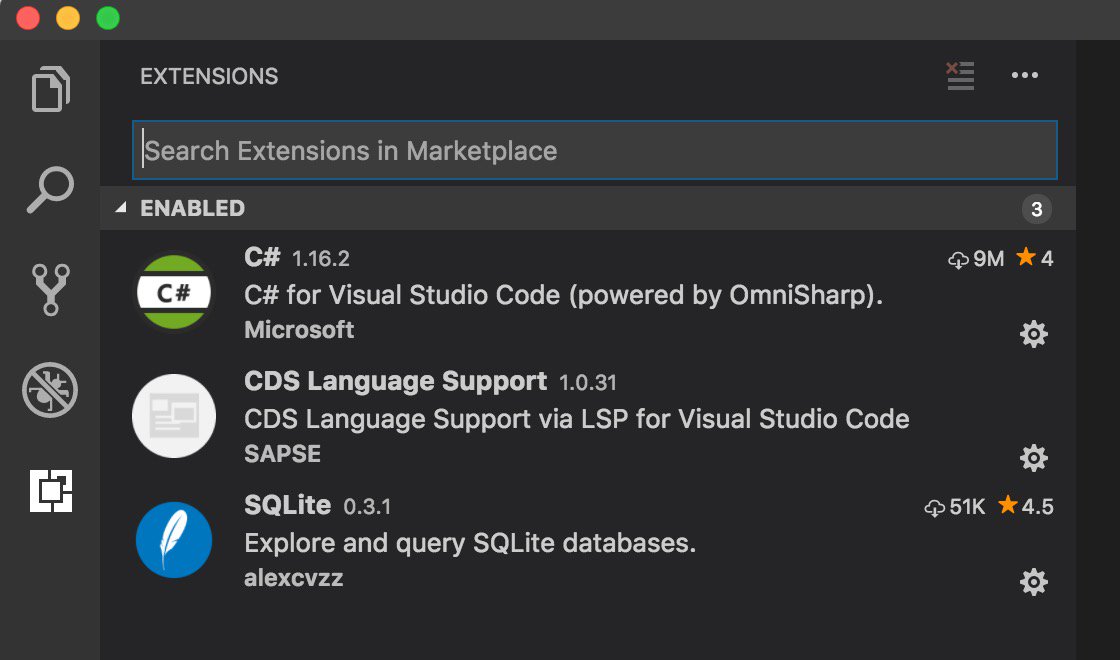Image resolution: width=1120 pixels, height=660 pixels.
Task: Click the SQLite feather logo
Action: pyautogui.click(x=174, y=539)
